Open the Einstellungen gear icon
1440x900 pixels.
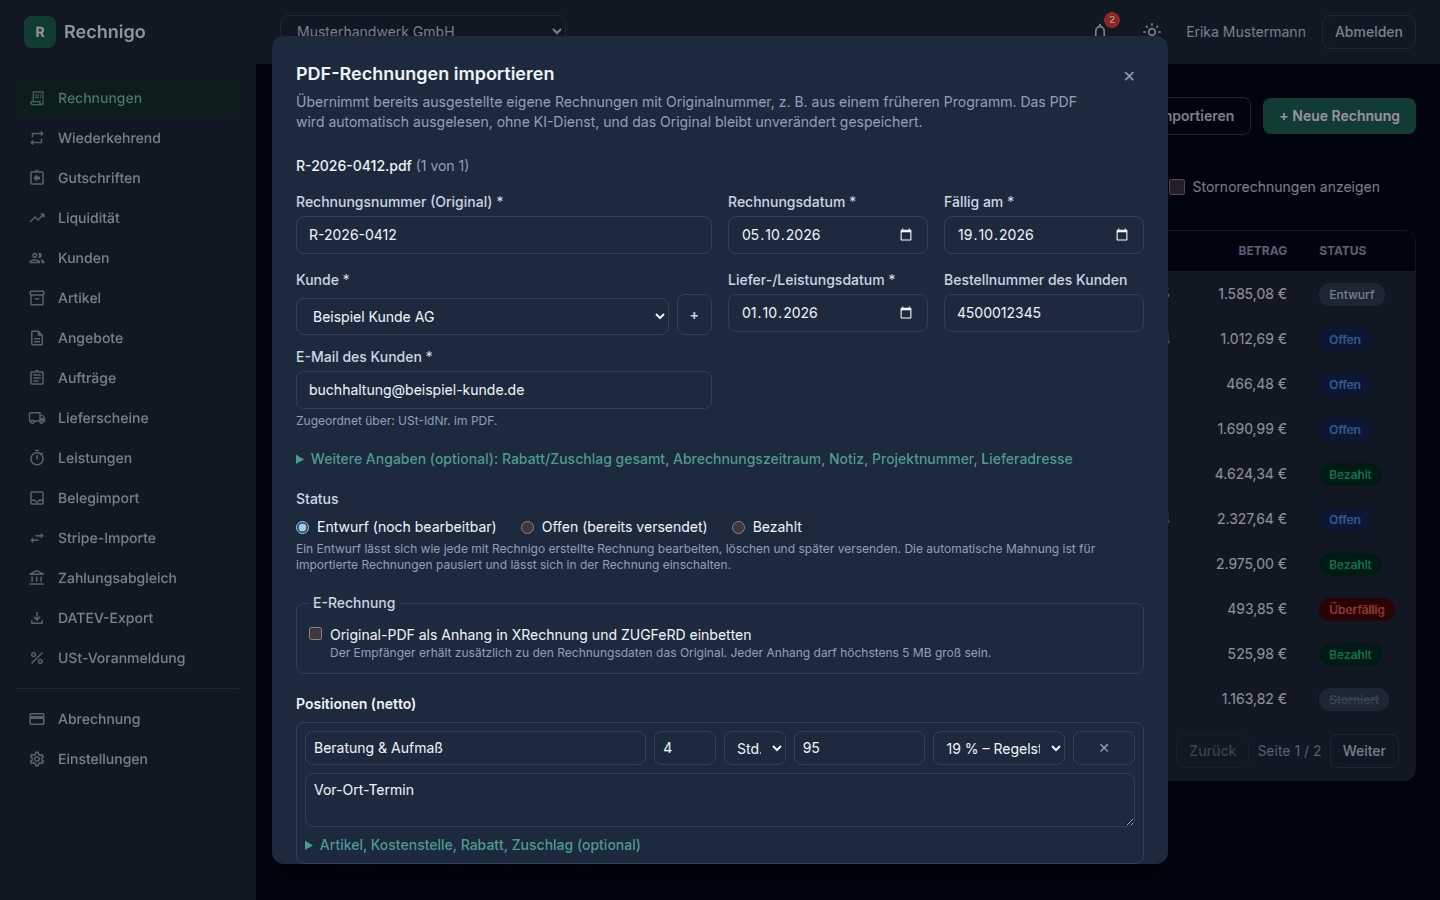click(x=37, y=759)
